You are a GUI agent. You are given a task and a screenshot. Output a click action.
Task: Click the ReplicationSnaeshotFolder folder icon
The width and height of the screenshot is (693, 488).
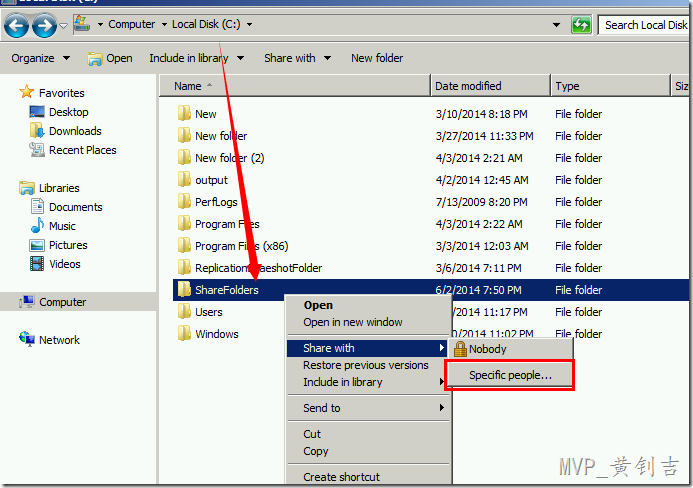(x=184, y=267)
